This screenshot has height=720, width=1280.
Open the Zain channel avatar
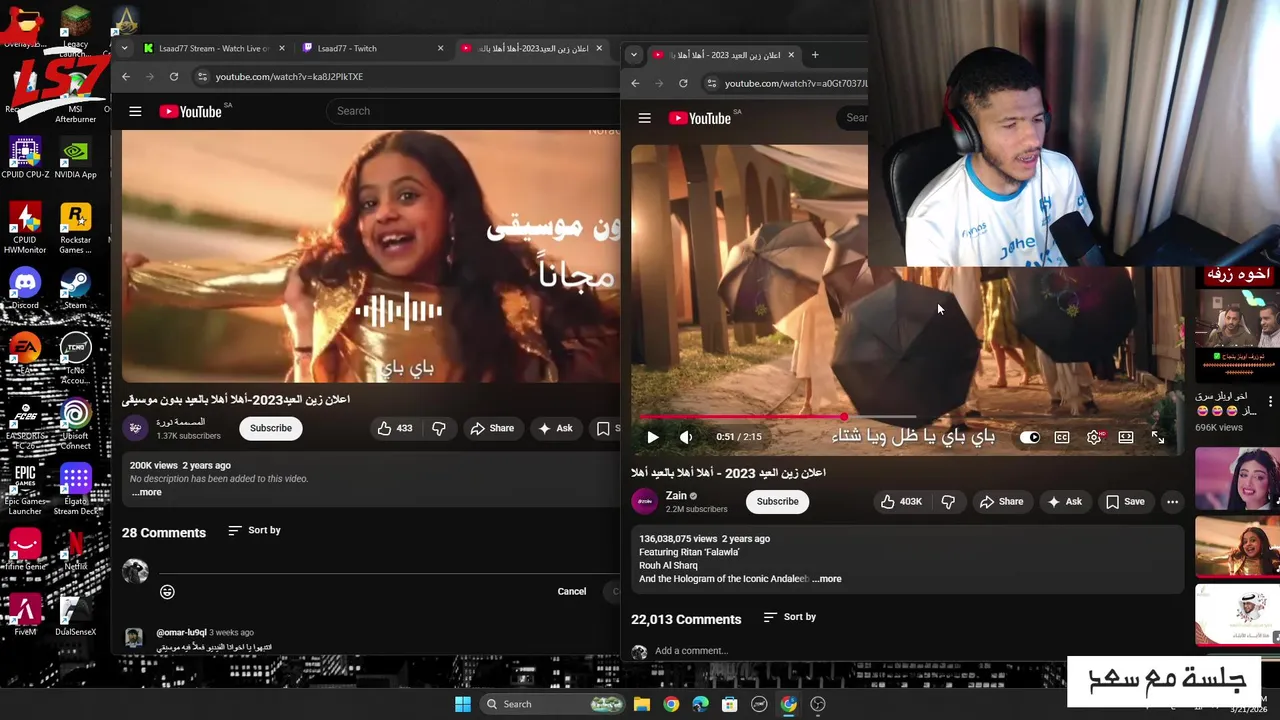click(645, 501)
